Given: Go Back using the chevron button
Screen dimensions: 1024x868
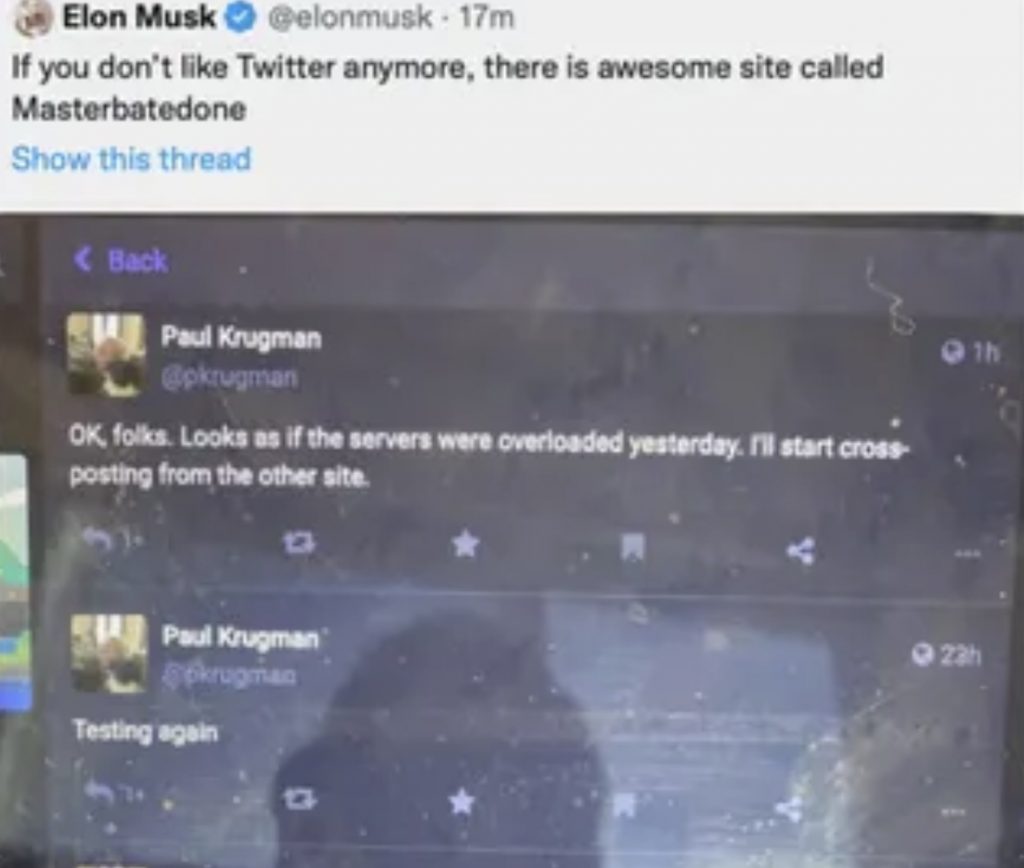Looking at the screenshot, I should coord(121,260).
